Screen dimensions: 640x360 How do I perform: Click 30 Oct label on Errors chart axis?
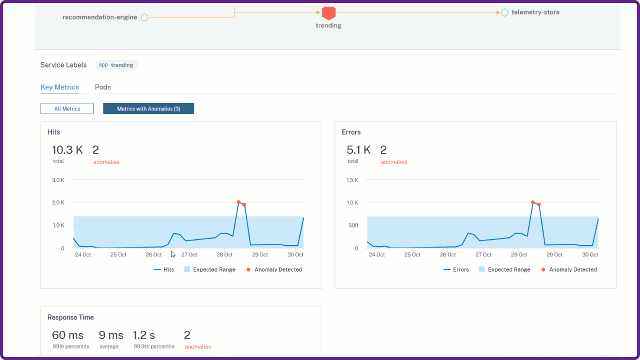590,255
